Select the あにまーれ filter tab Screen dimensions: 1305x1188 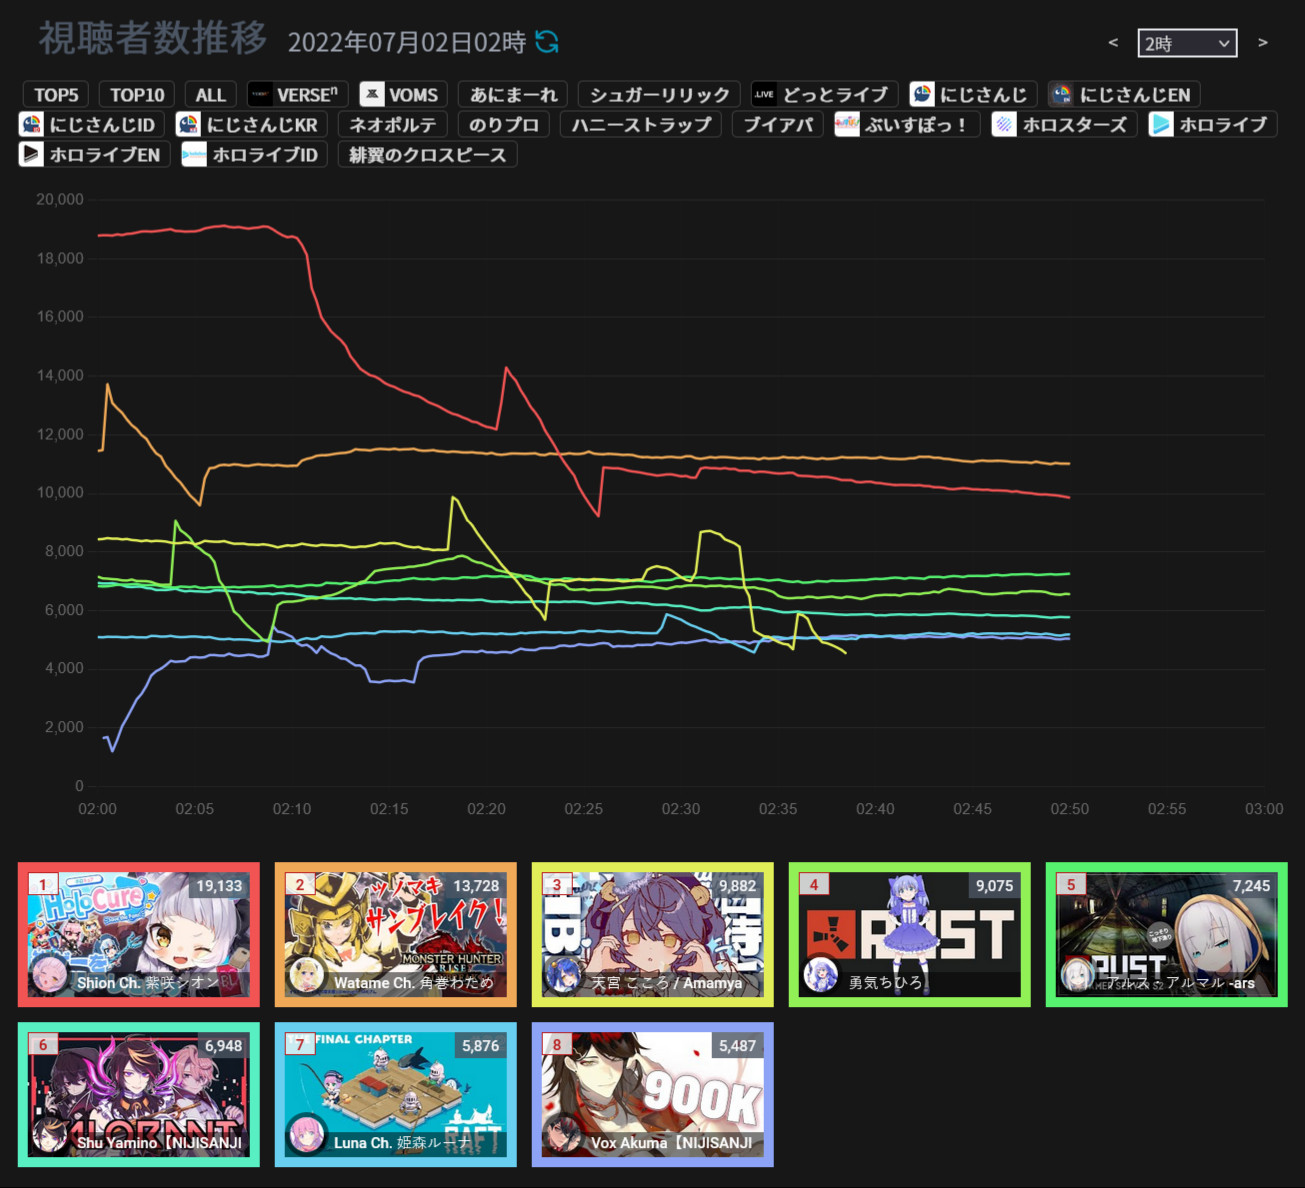[514, 94]
